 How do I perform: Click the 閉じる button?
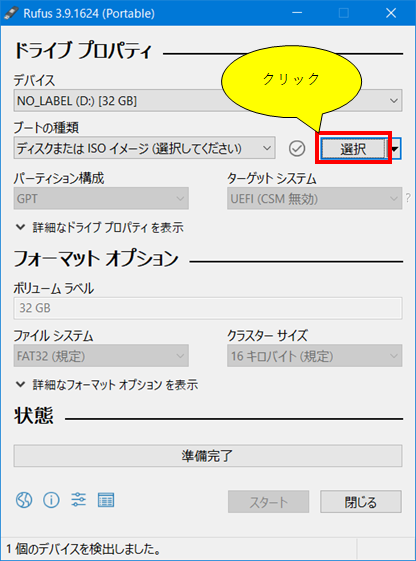[361, 502]
